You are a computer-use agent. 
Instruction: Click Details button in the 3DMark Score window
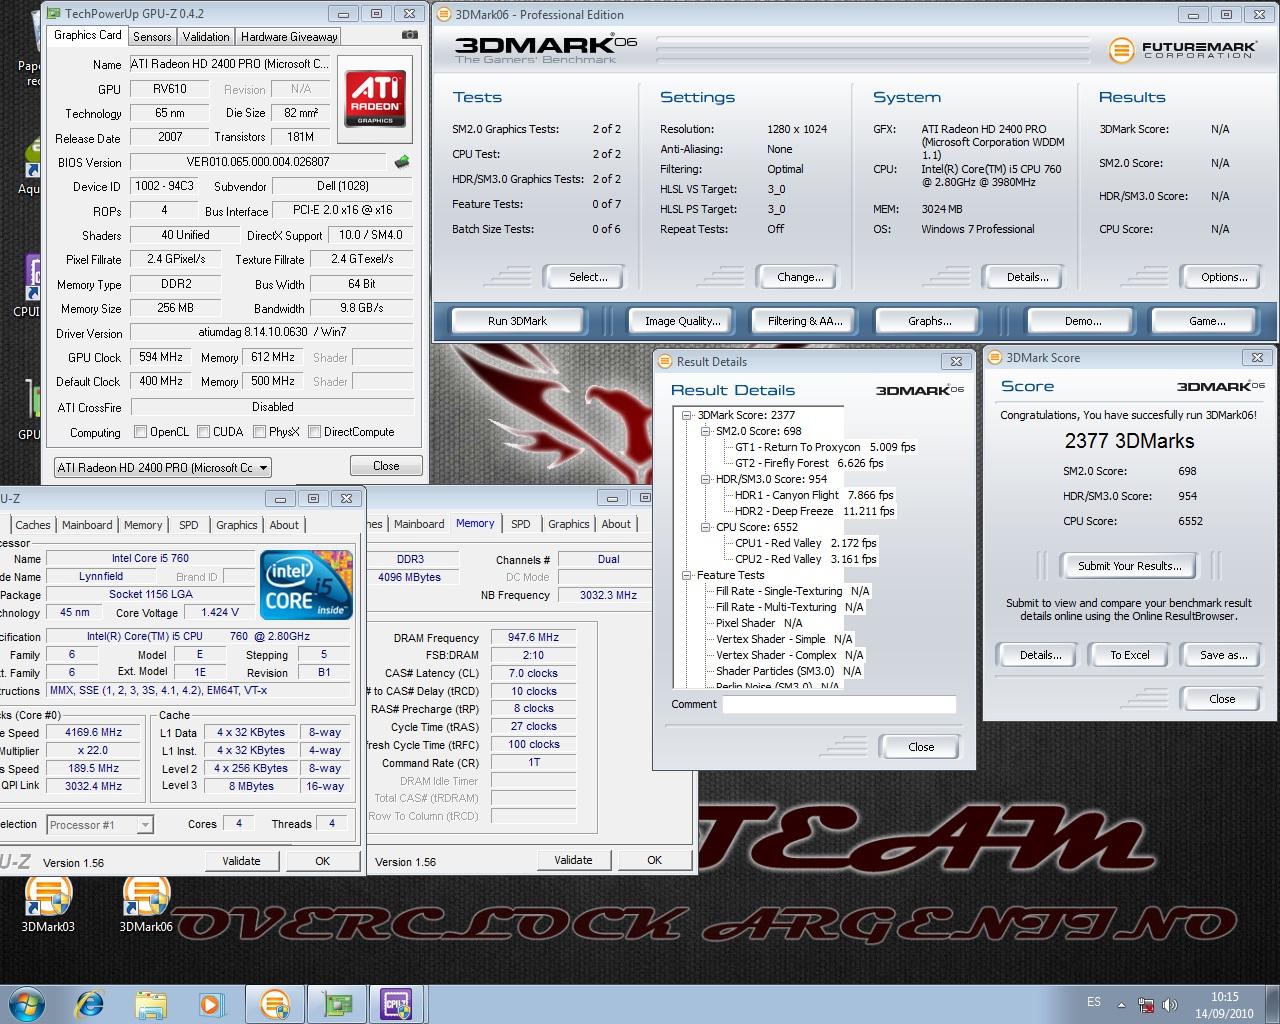(1040, 655)
